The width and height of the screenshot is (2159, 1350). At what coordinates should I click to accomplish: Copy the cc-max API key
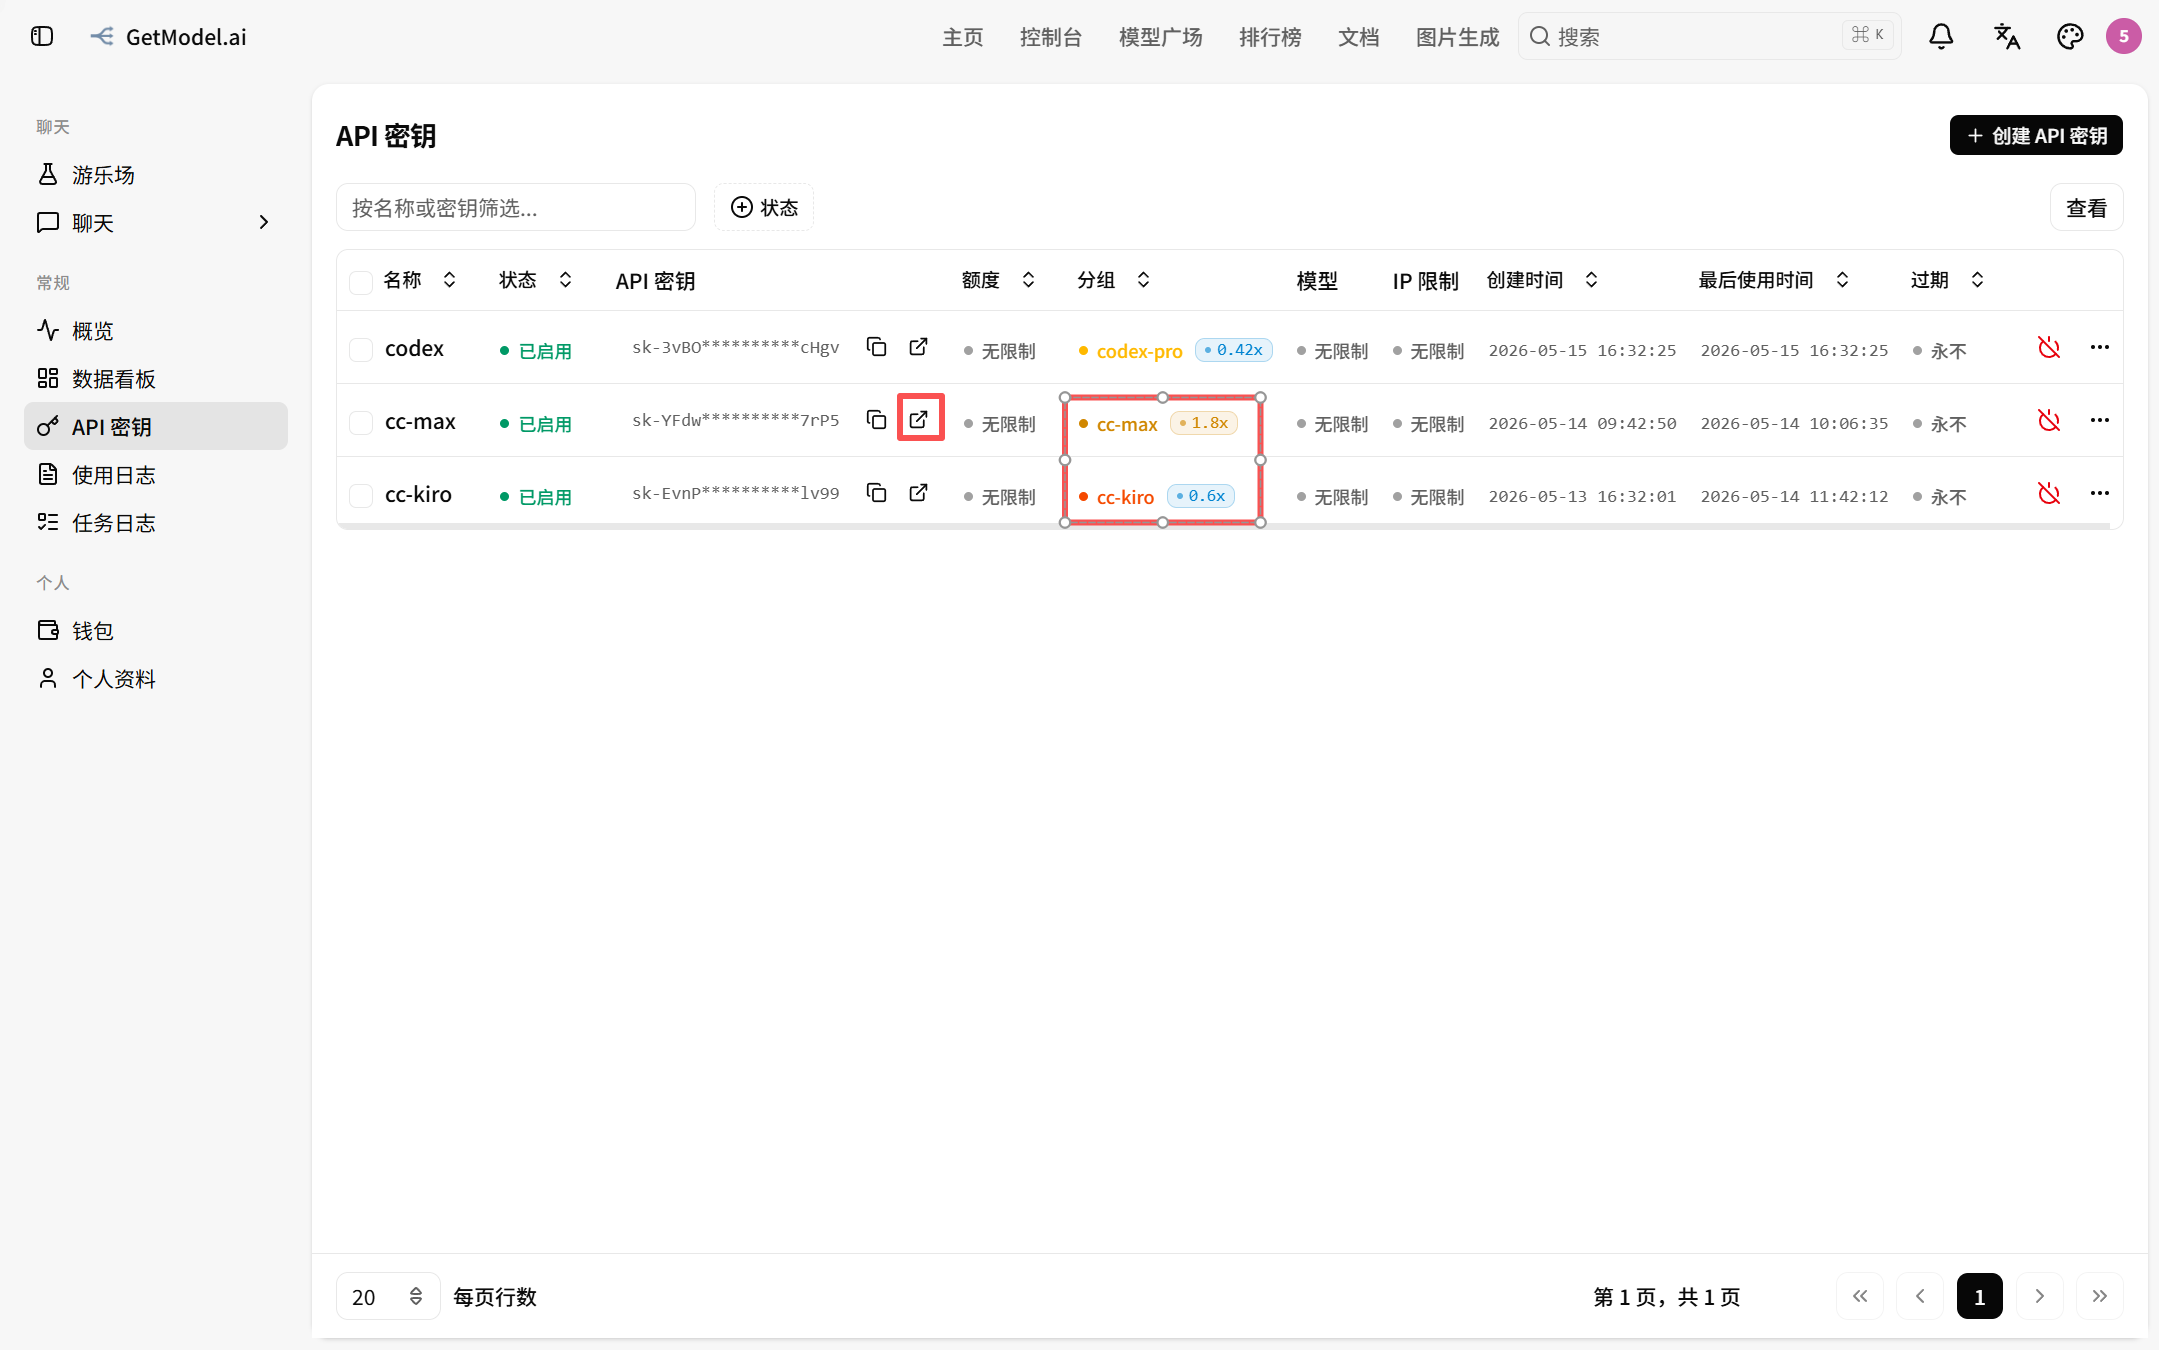coord(877,420)
